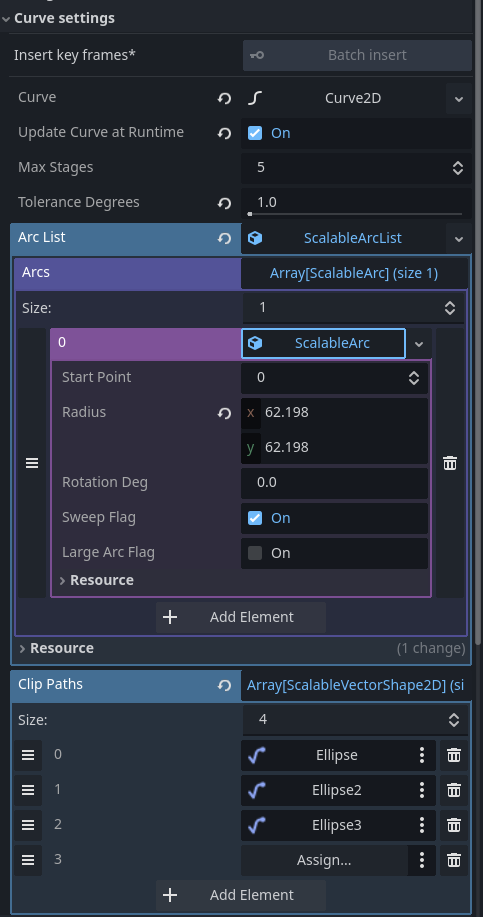Select the Ellipse3 clip path resource
Viewport: 483px width, 917px height.
(325, 826)
